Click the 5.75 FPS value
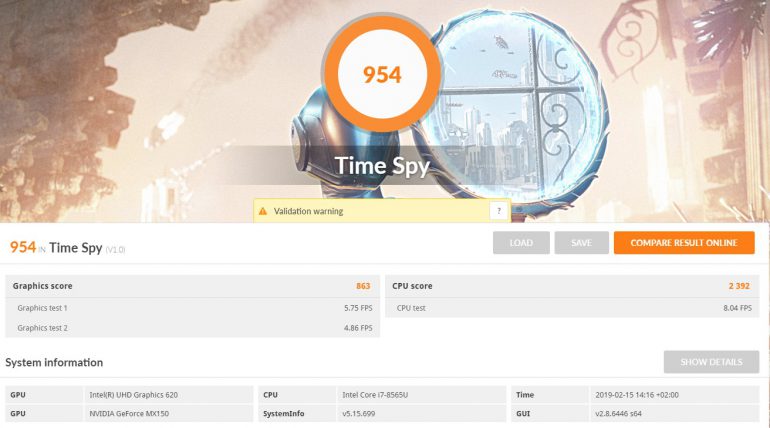This screenshot has height=428, width=770. (358, 308)
